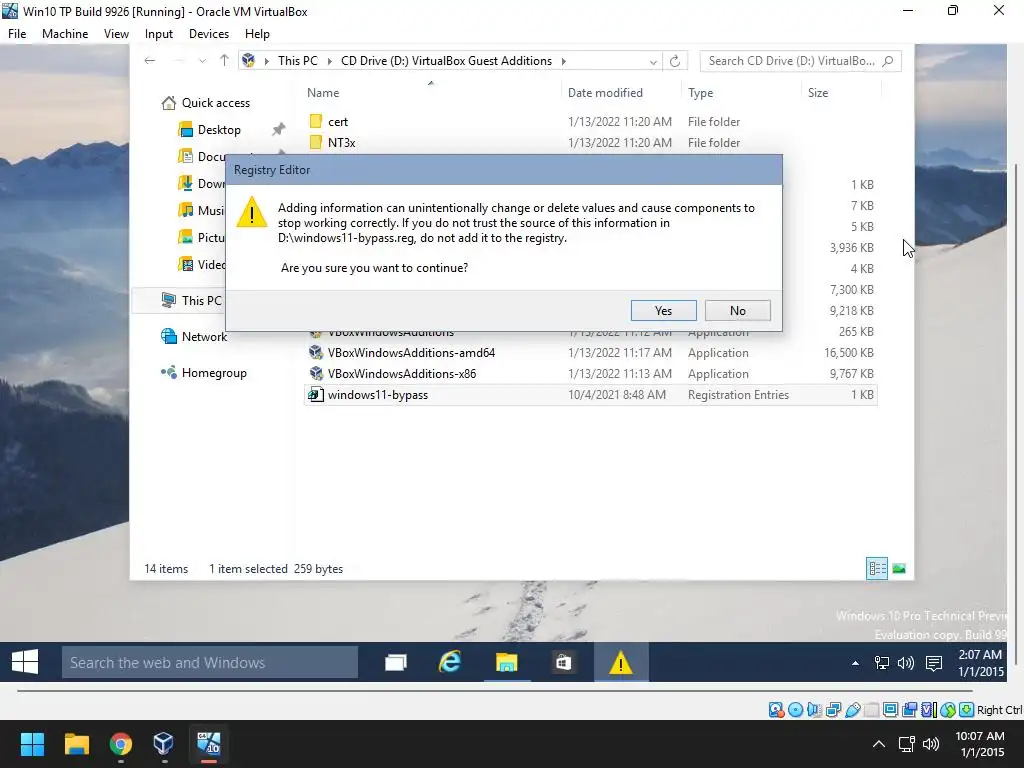Click CD Drive (D:) breadcrumb segment
The image size is (1024, 768).
point(446,61)
